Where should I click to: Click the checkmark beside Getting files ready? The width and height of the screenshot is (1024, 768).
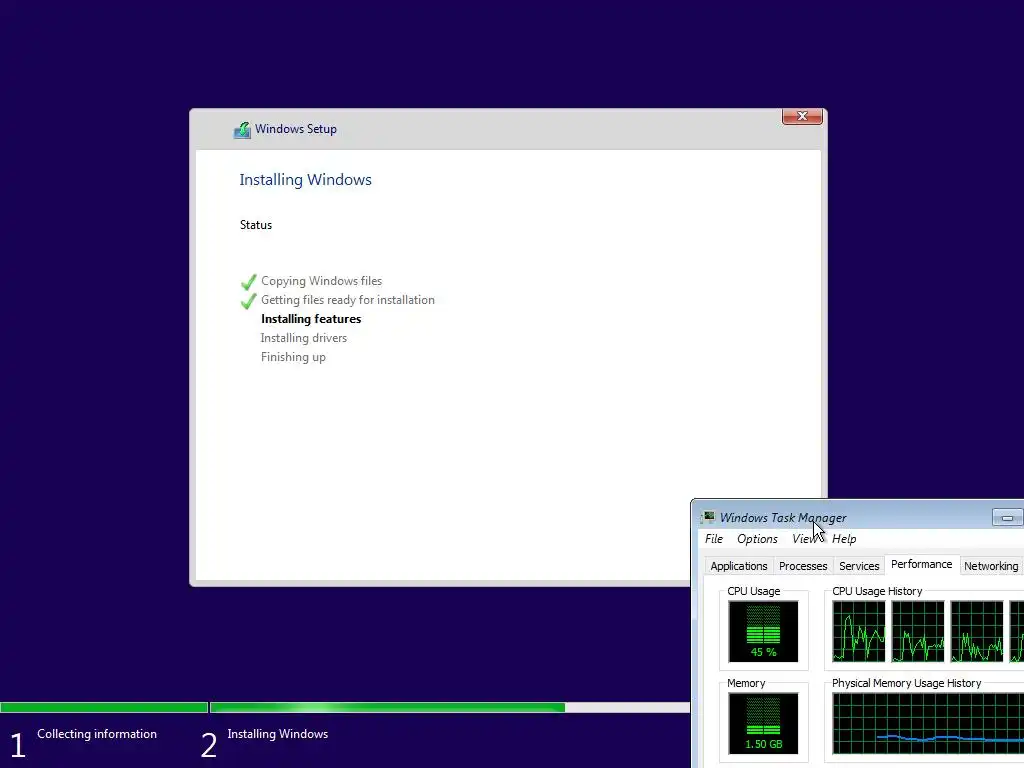(249, 300)
